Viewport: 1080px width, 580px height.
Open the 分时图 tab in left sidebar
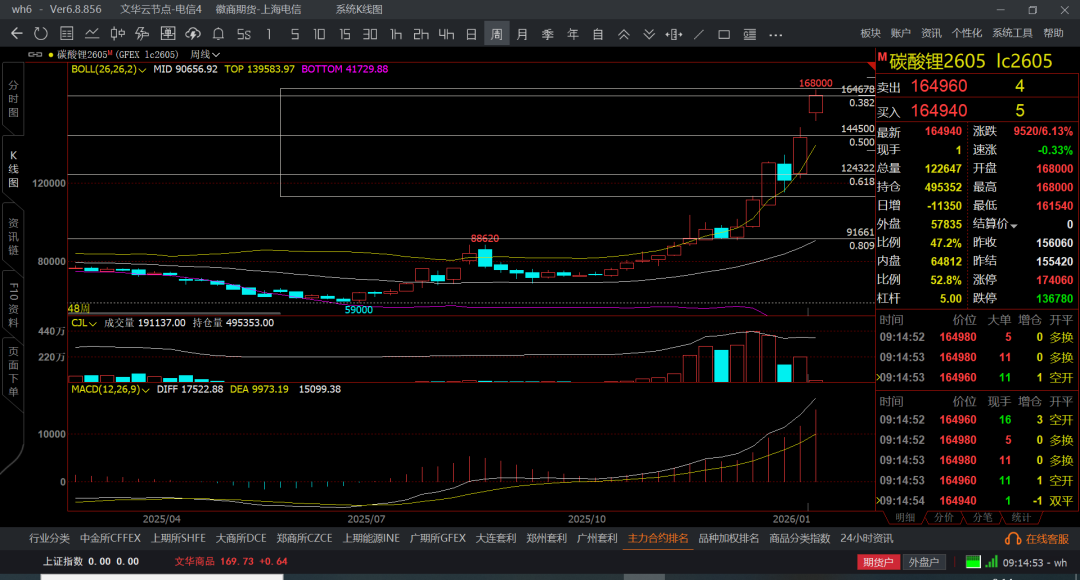(14, 100)
